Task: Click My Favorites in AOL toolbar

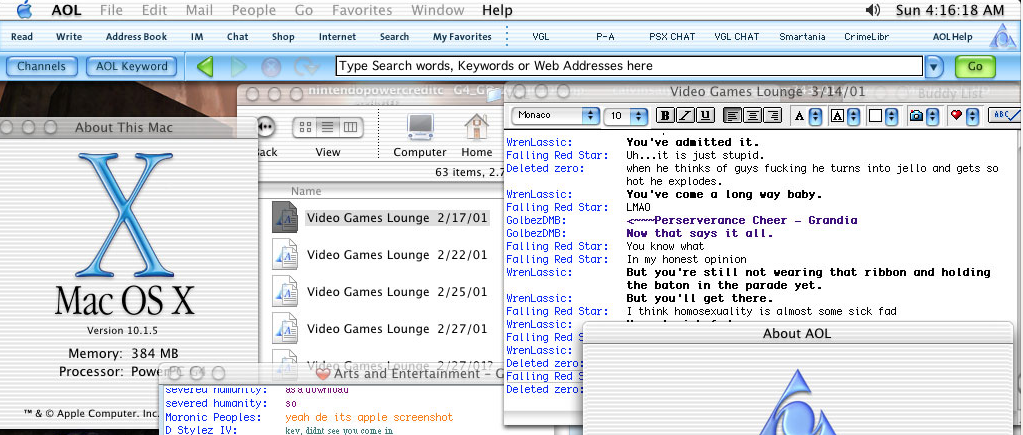Action: [x=462, y=37]
